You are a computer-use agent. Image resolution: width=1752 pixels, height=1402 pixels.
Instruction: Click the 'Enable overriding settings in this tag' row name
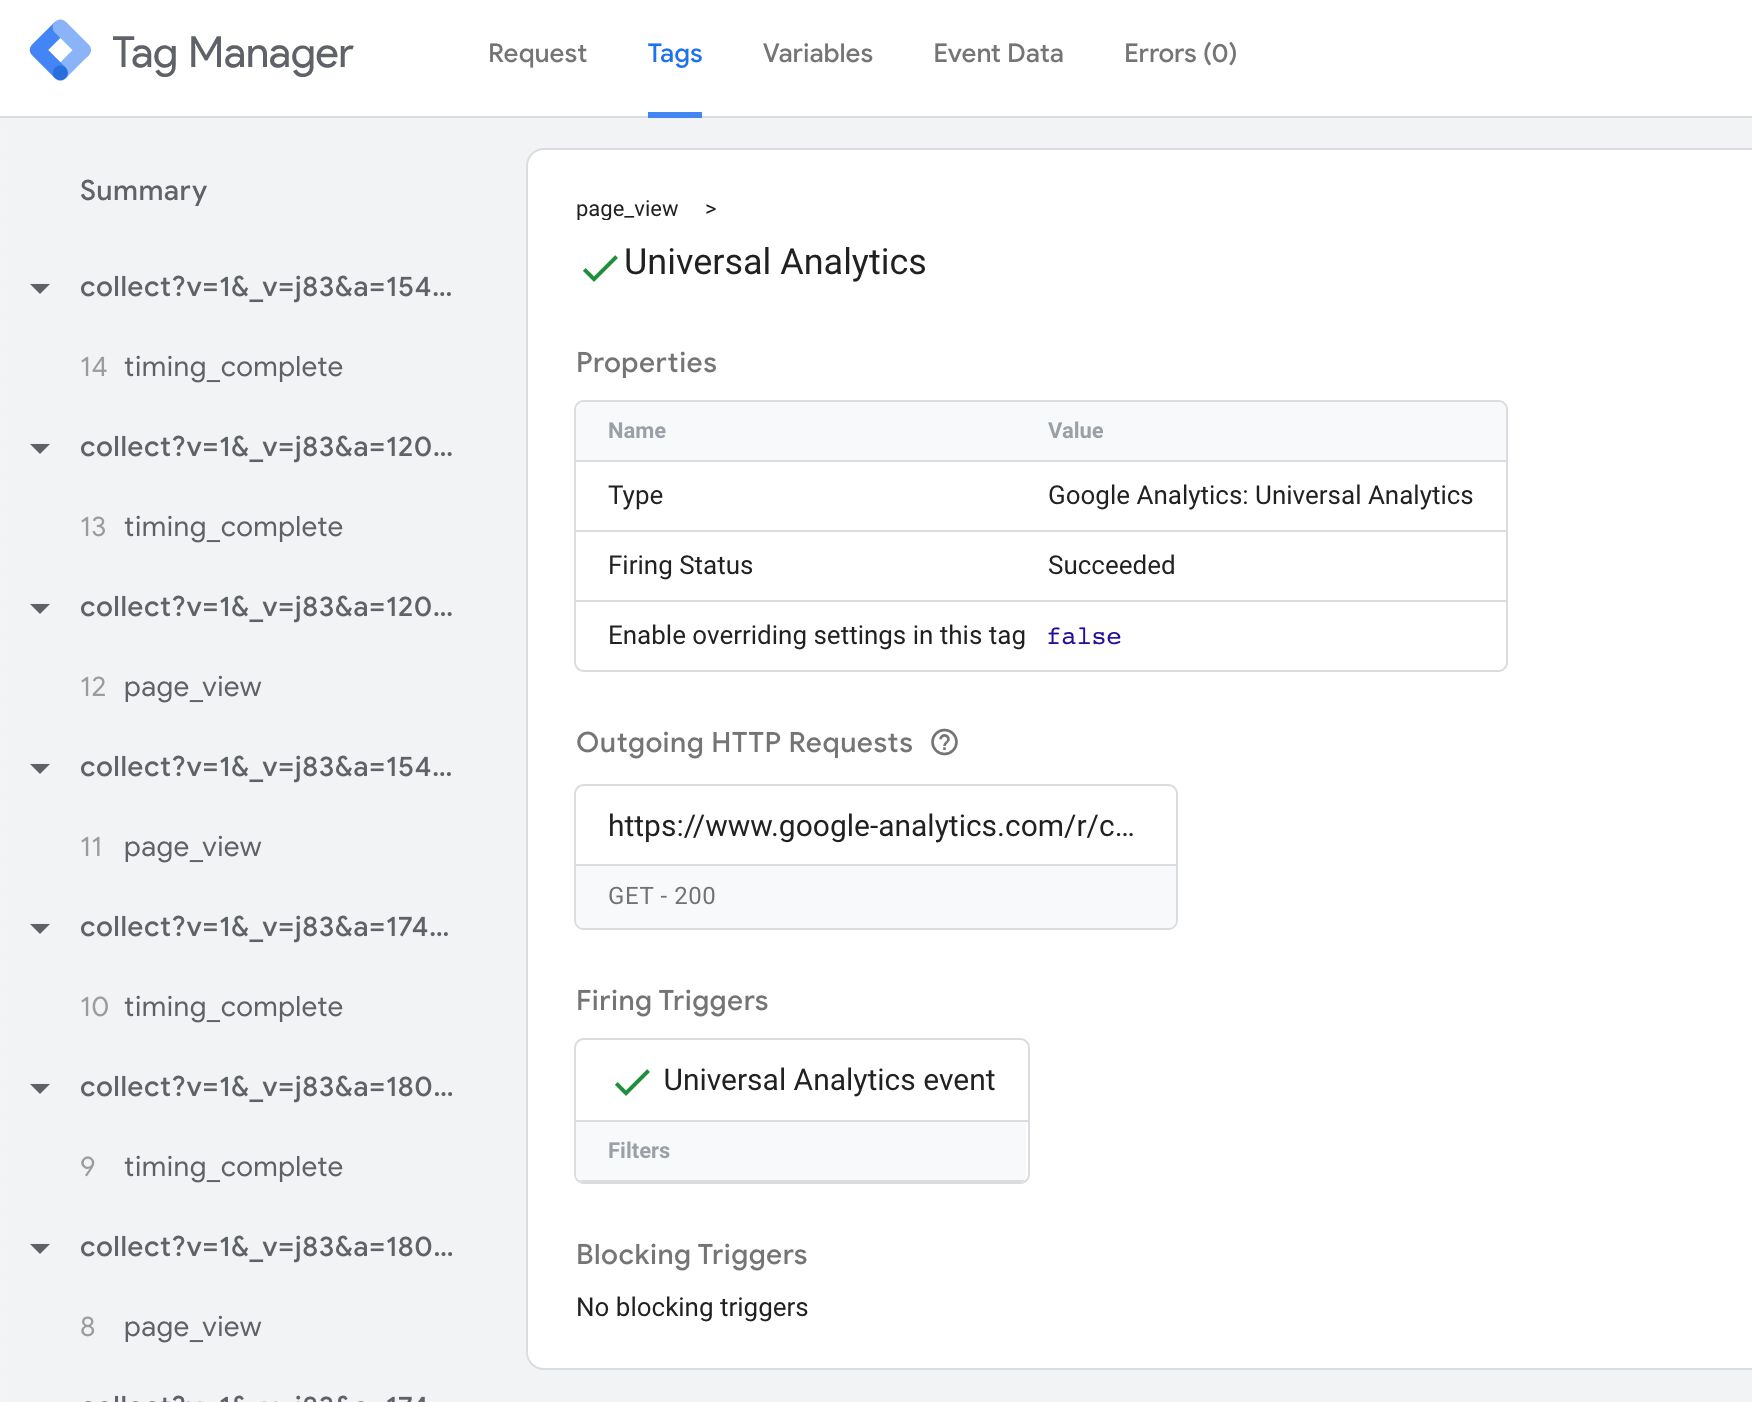(817, 636)
